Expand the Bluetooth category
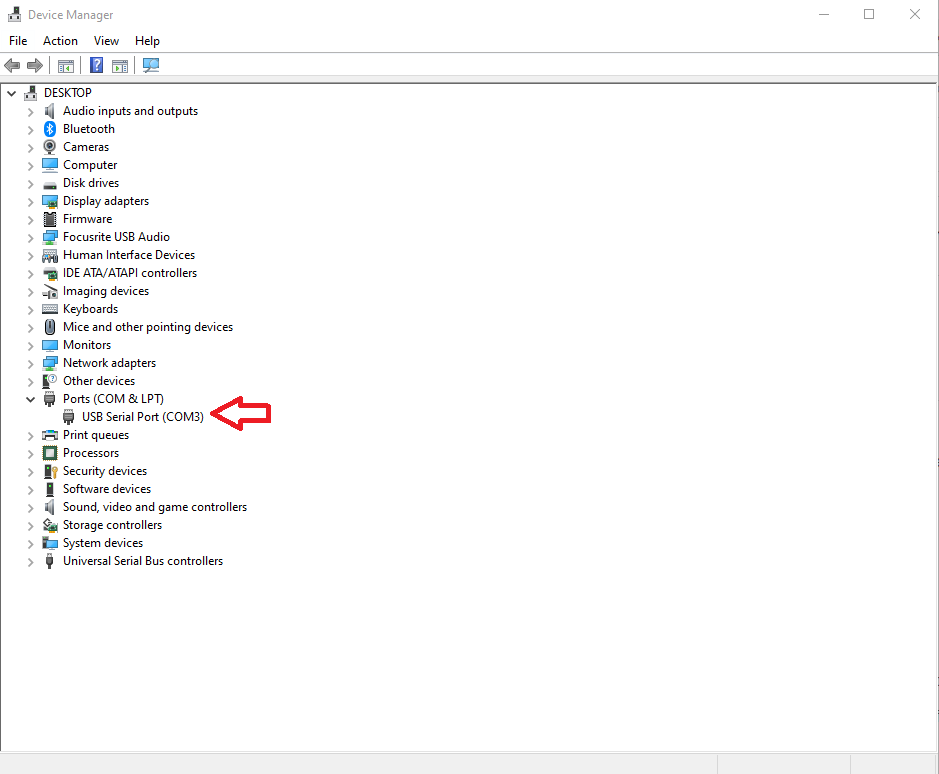The width and height of the screenshot is (939, 774). coord(31,130)
